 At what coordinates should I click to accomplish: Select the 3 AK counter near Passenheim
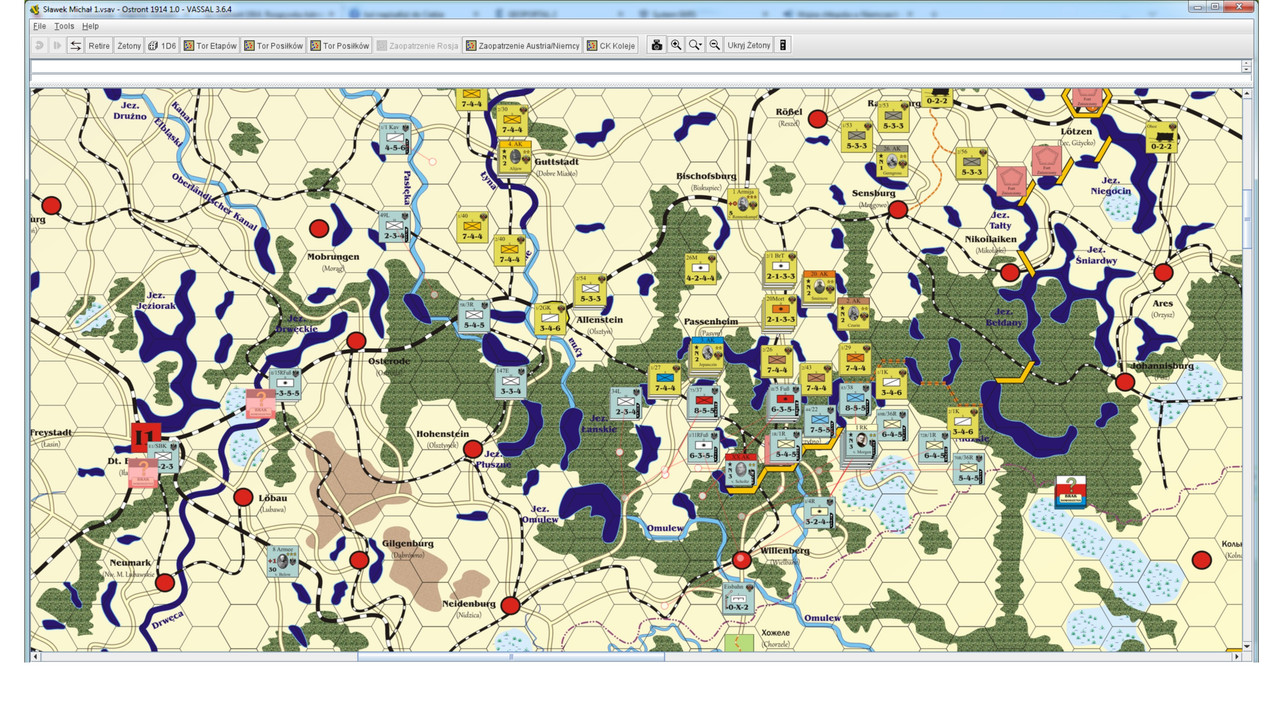pyautogui.click(x=708, y=353)
